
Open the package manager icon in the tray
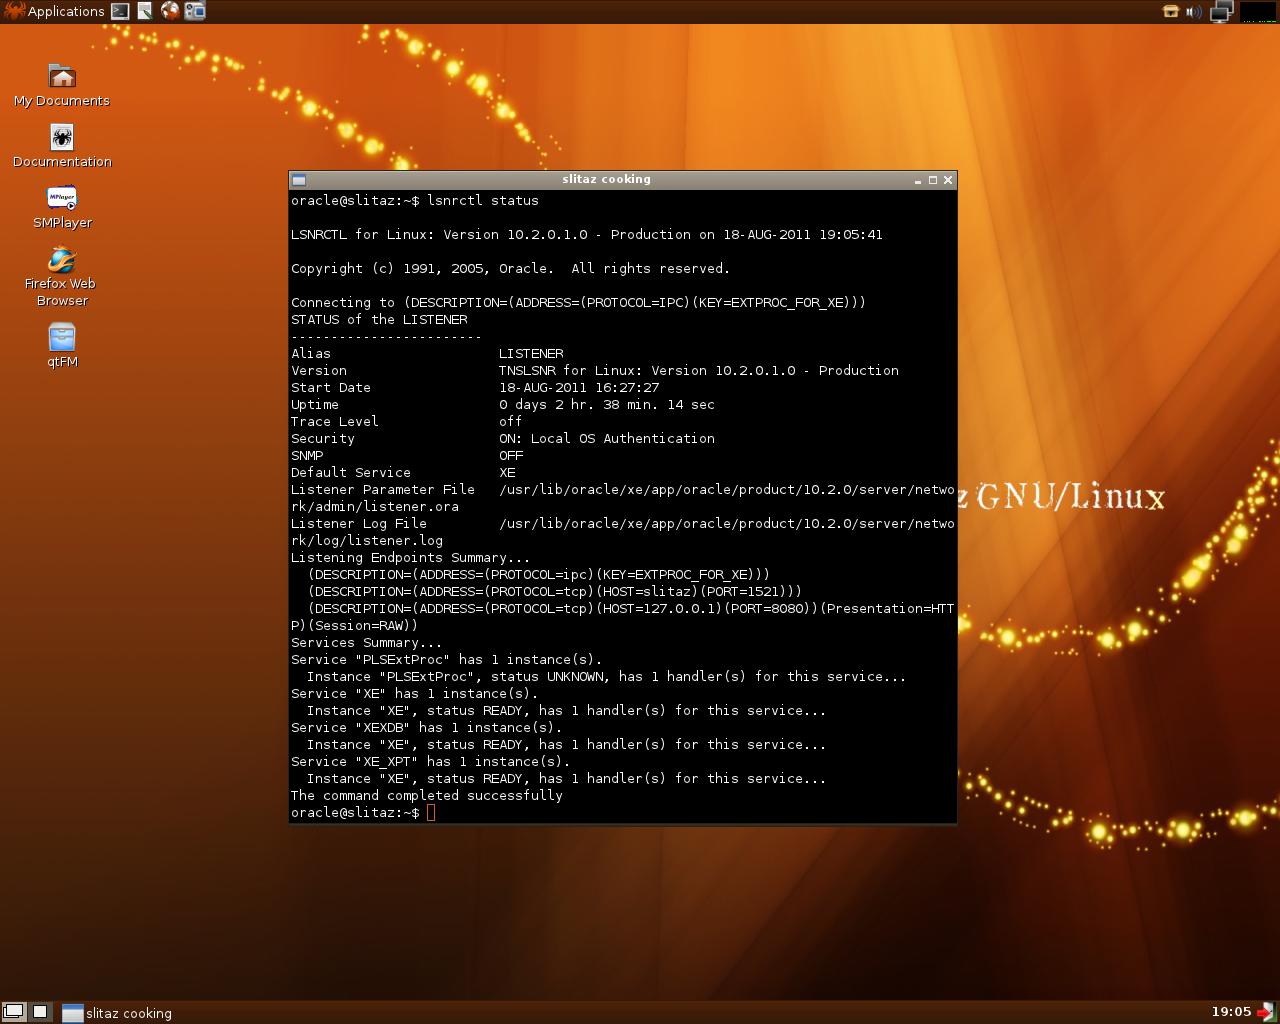pos(1170,11)
